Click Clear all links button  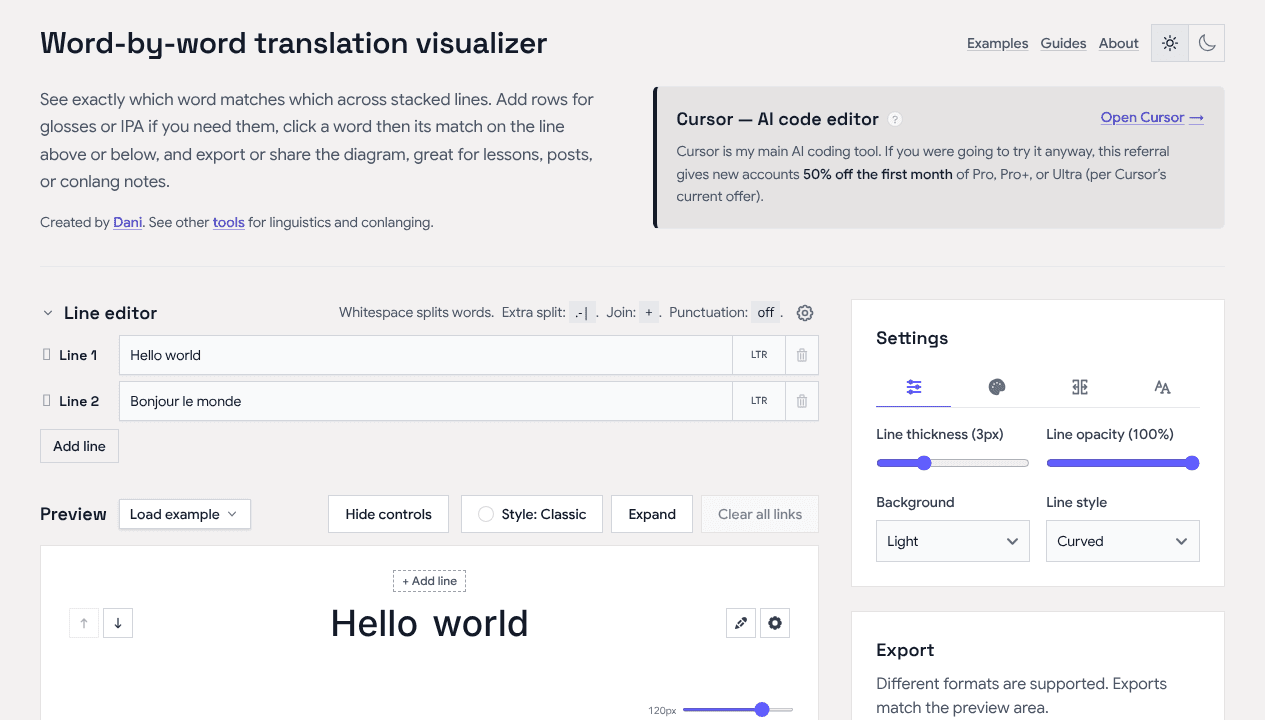click(760, 514)
